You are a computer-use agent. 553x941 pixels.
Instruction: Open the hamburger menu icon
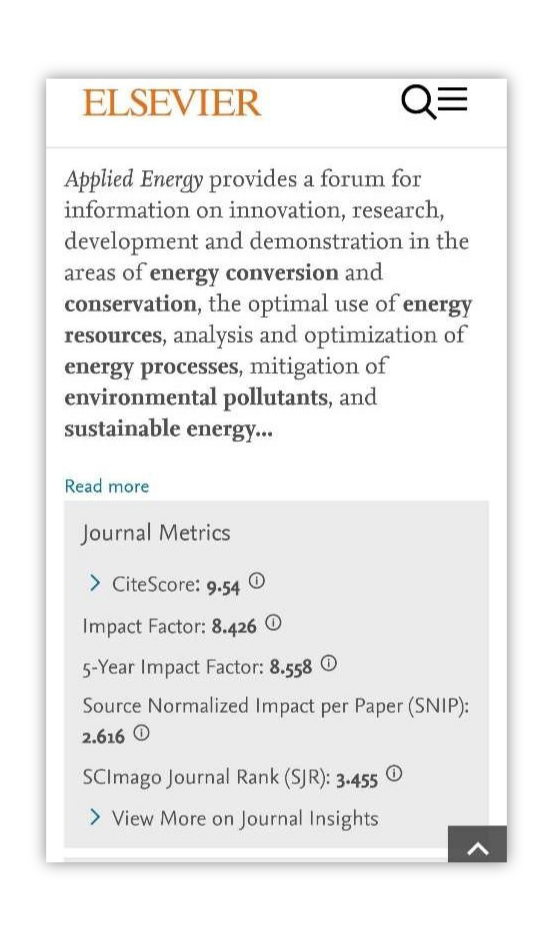tap(454, 99)
